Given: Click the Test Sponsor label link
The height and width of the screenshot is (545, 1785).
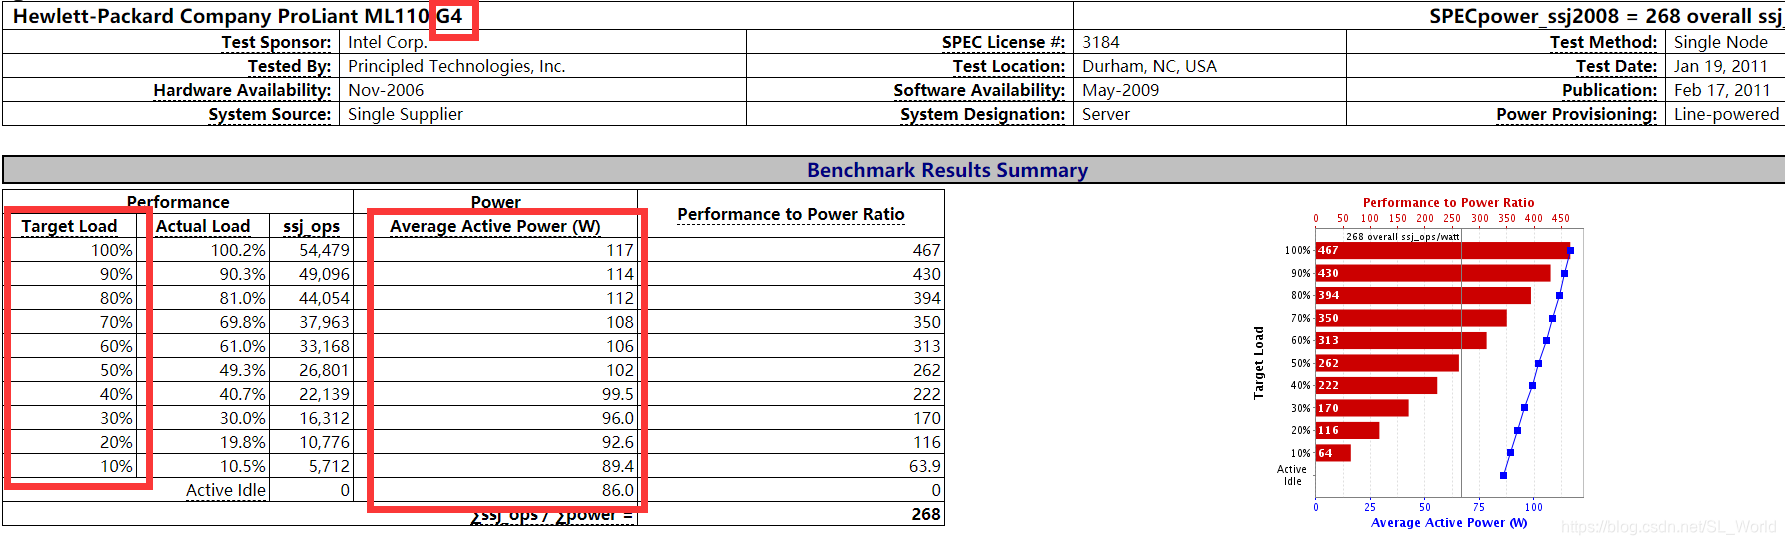Looking at the screenshot, I should coord(276,42).
